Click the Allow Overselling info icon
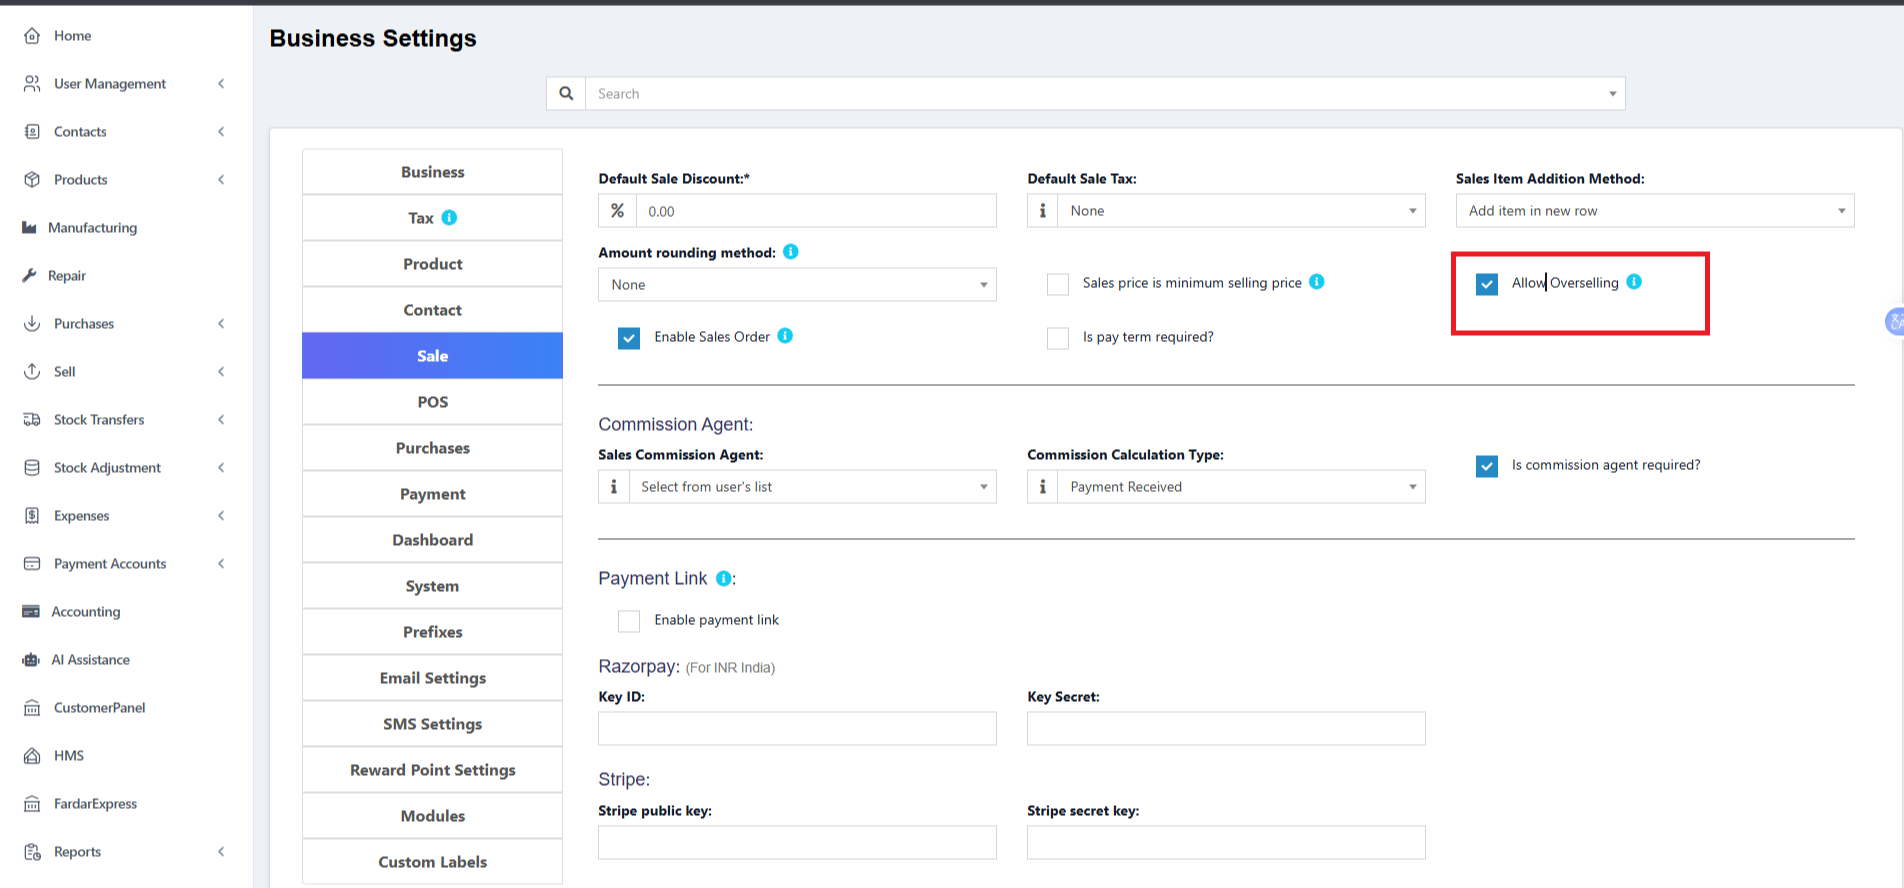 coord(1634,282)
